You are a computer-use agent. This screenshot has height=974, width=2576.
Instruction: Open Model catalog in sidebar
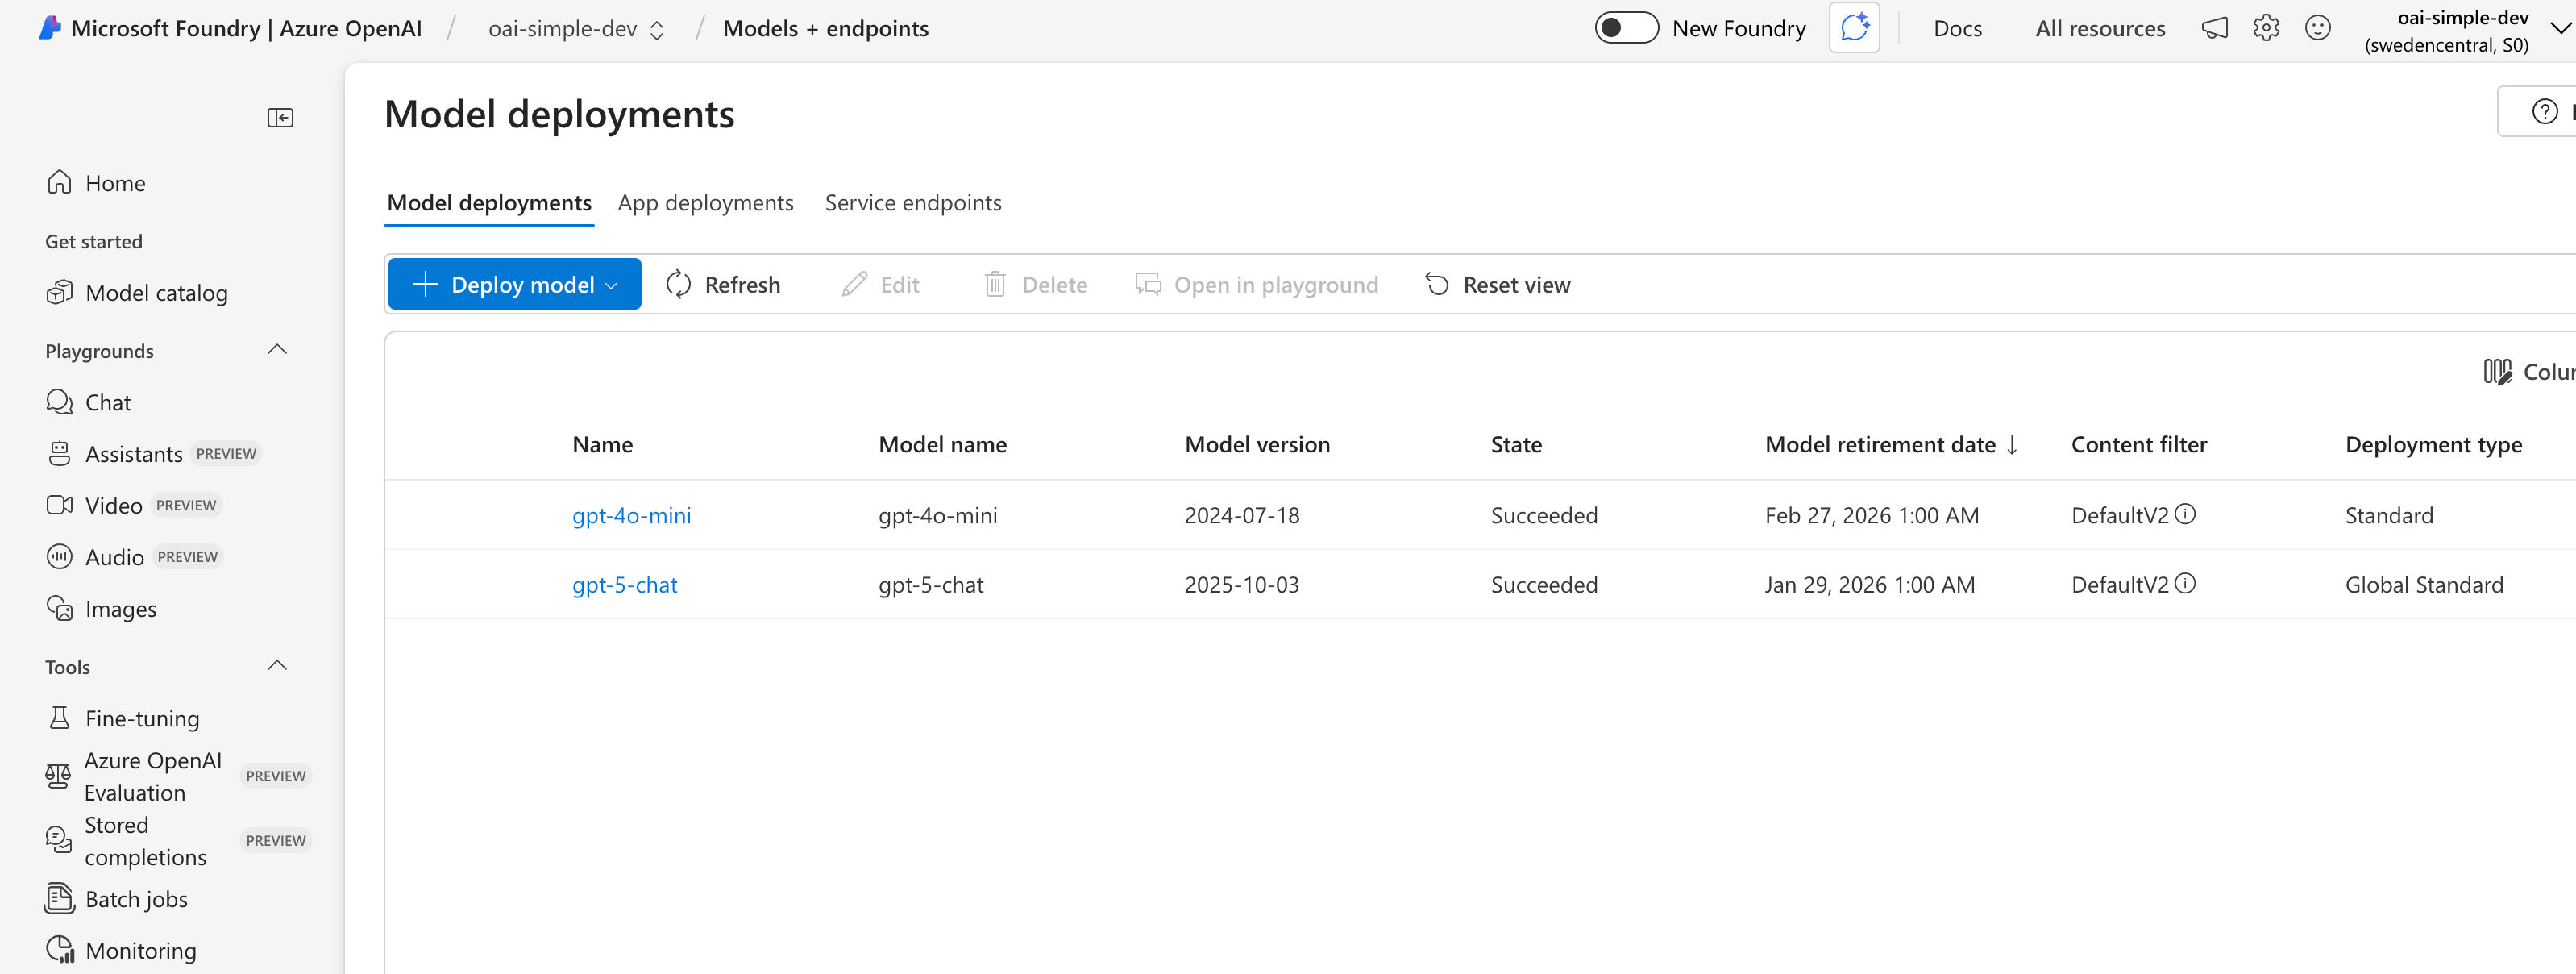click(137, 293)
